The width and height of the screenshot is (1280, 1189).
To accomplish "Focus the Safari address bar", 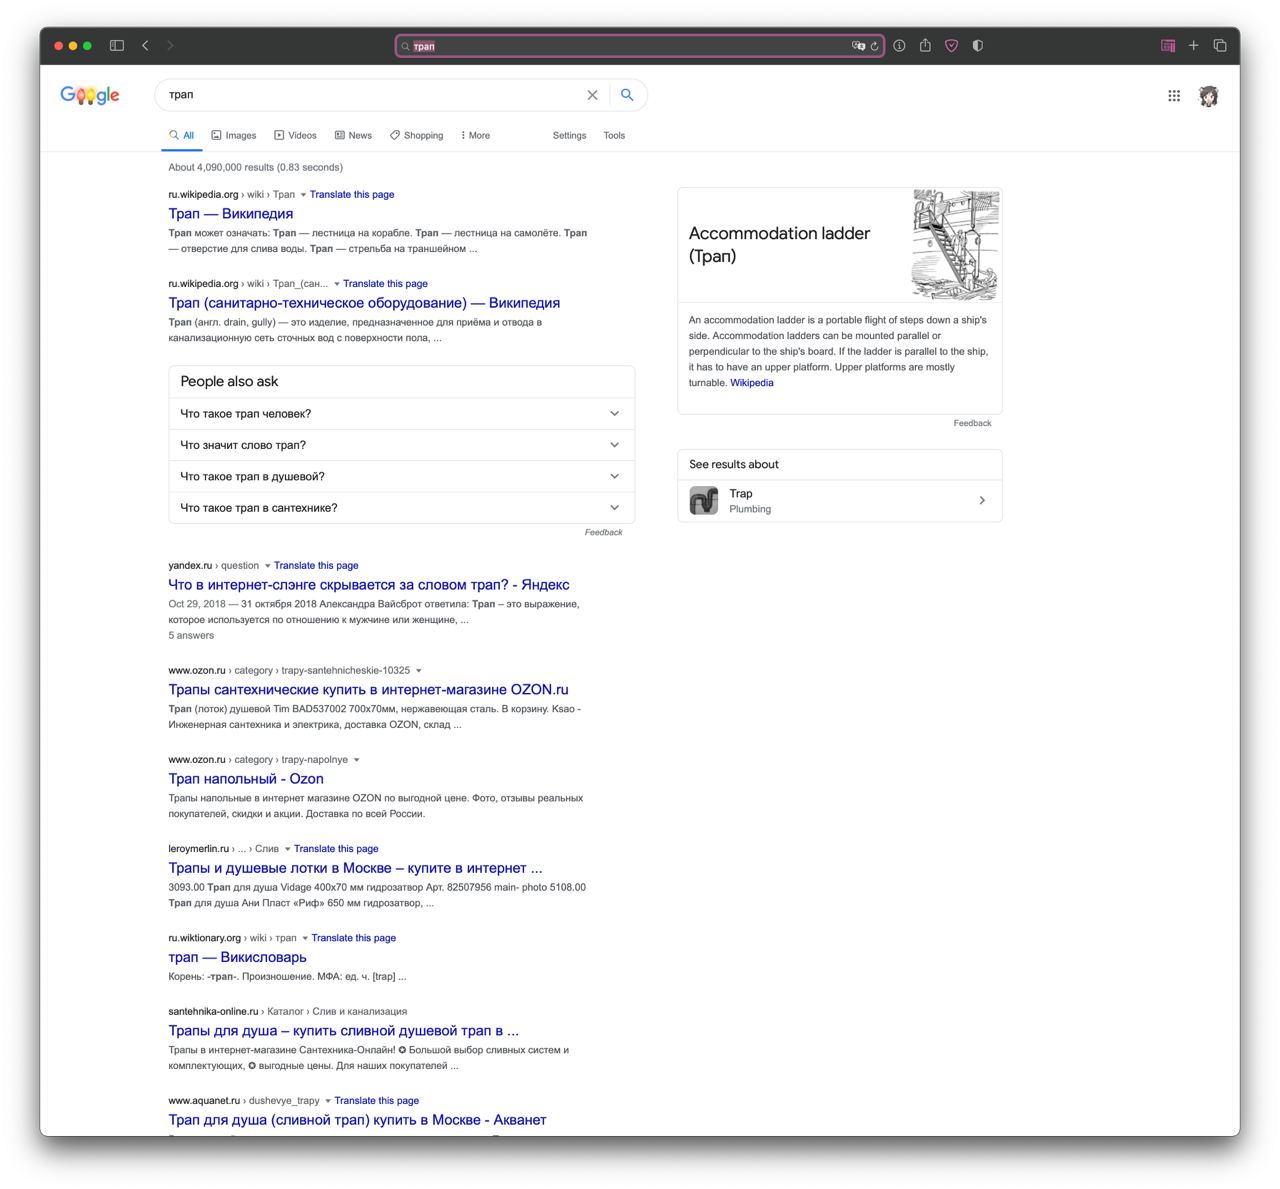I will click(x=640, y=46).
